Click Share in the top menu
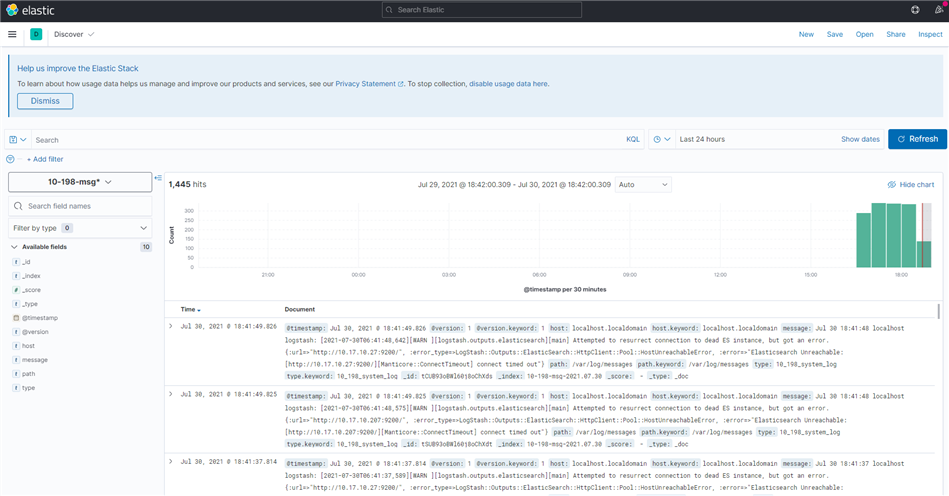 pos(896,34)
